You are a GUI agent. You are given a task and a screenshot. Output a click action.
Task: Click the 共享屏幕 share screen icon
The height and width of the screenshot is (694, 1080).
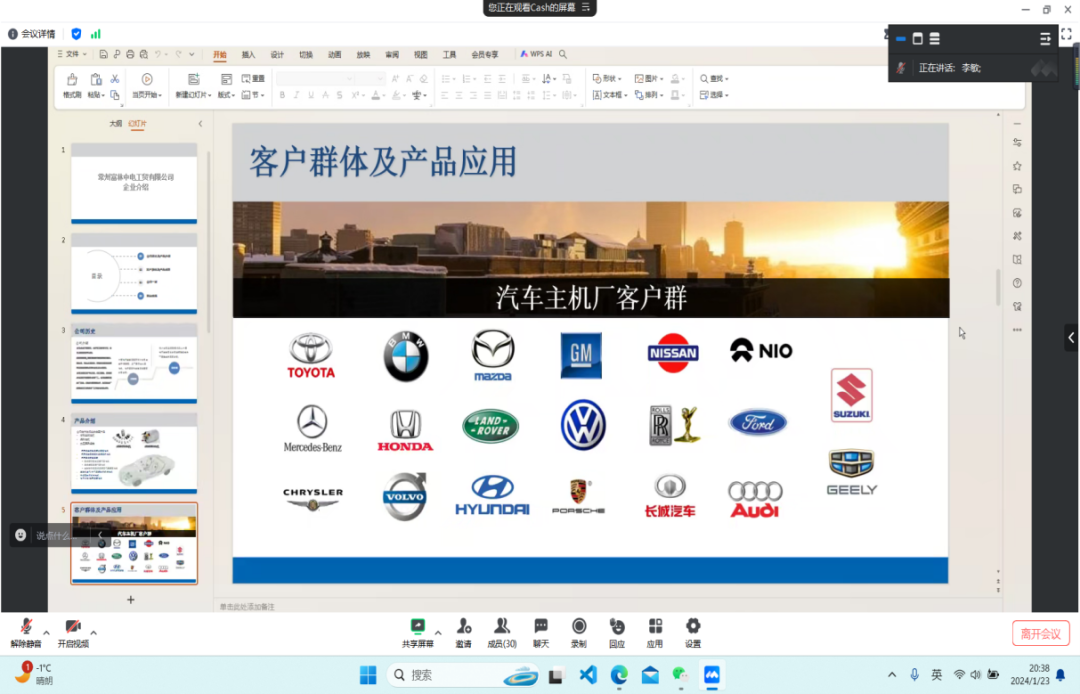tap(418, 627)
